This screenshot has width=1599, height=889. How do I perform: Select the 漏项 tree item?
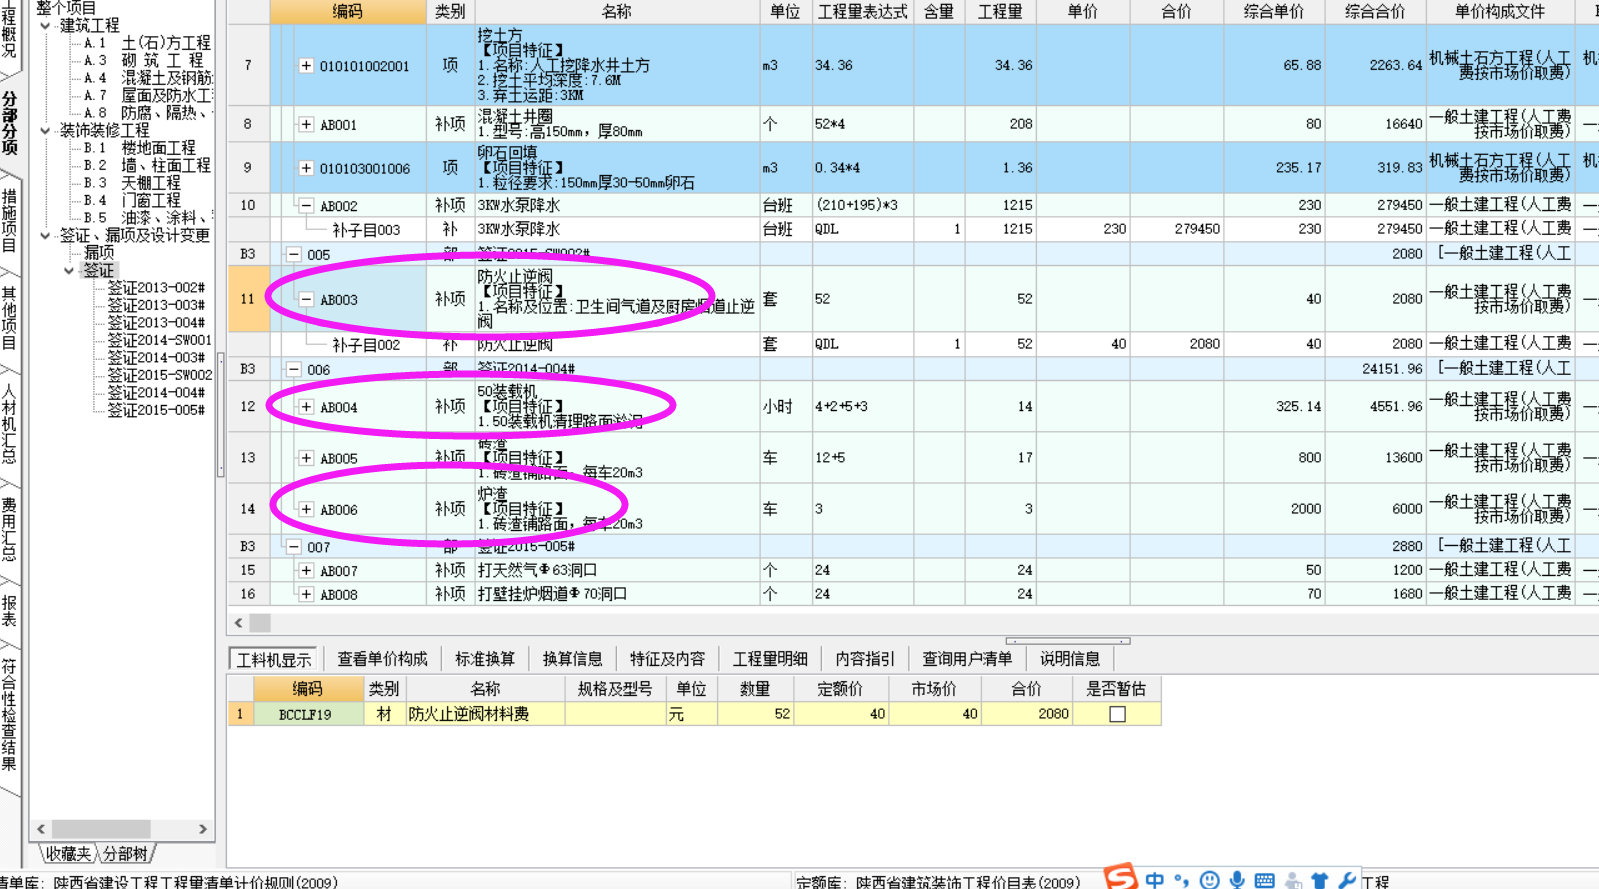(99, 253)
